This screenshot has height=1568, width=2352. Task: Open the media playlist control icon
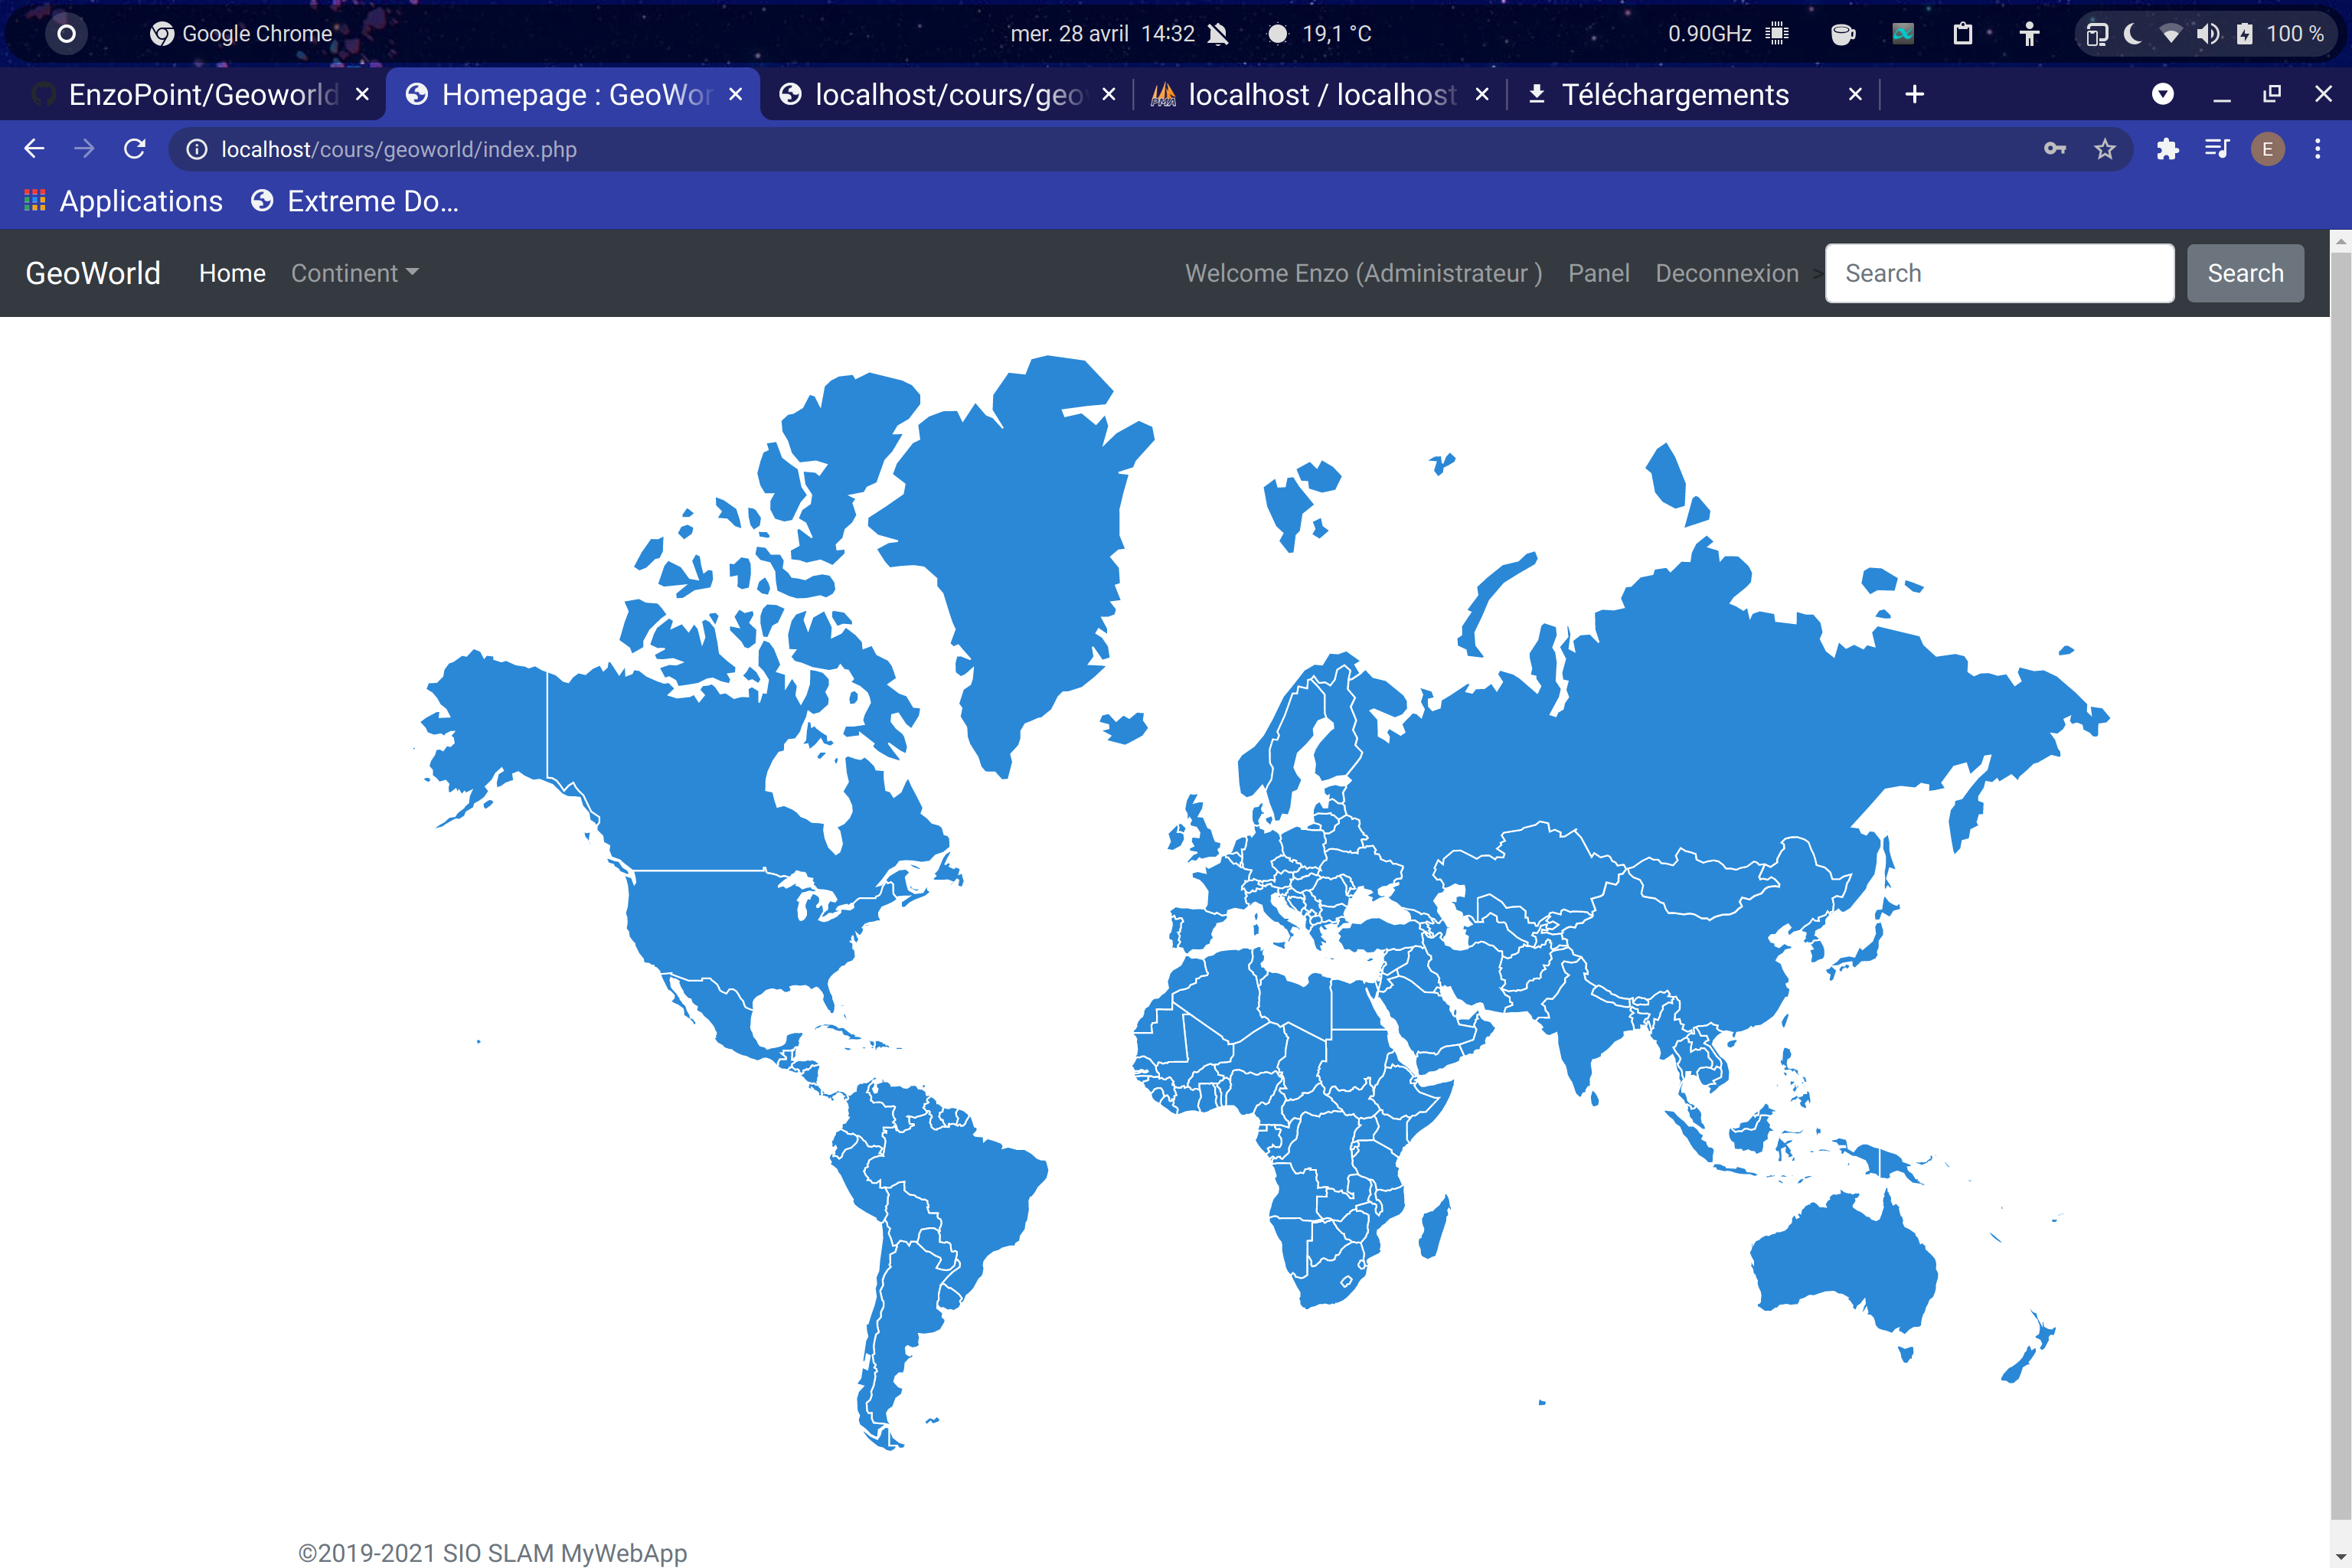tap(2217, 148)
